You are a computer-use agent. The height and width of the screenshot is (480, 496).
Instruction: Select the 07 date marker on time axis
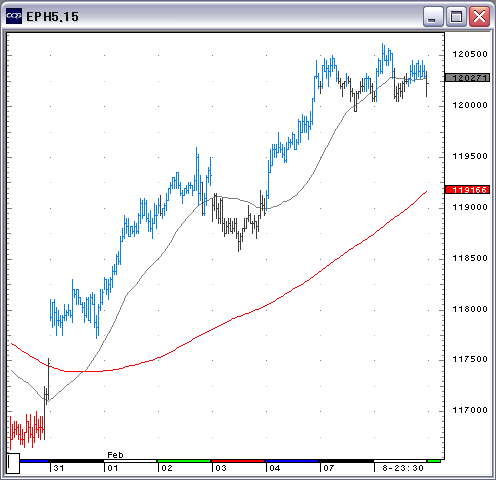click(x=329, y=468)
